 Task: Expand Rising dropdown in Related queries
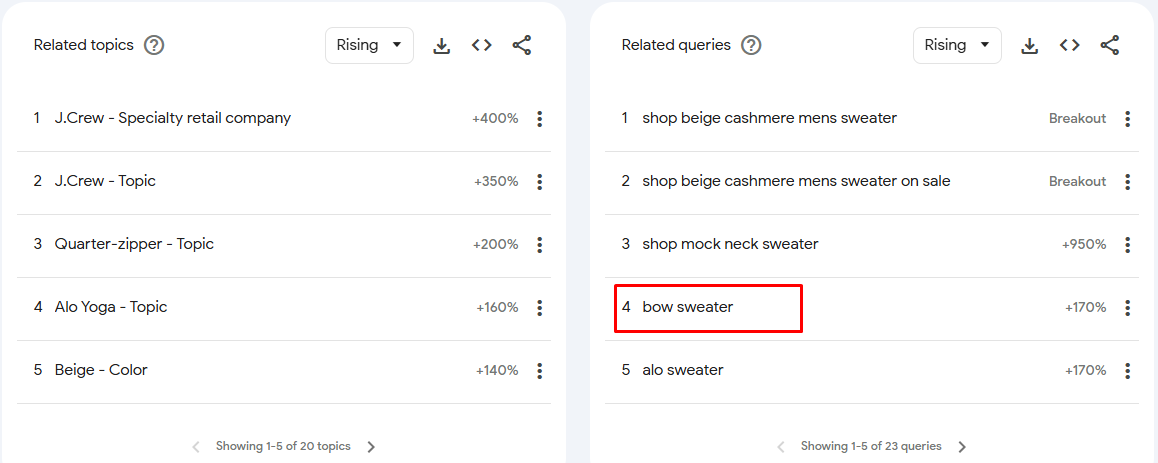[x=957, y=45]
